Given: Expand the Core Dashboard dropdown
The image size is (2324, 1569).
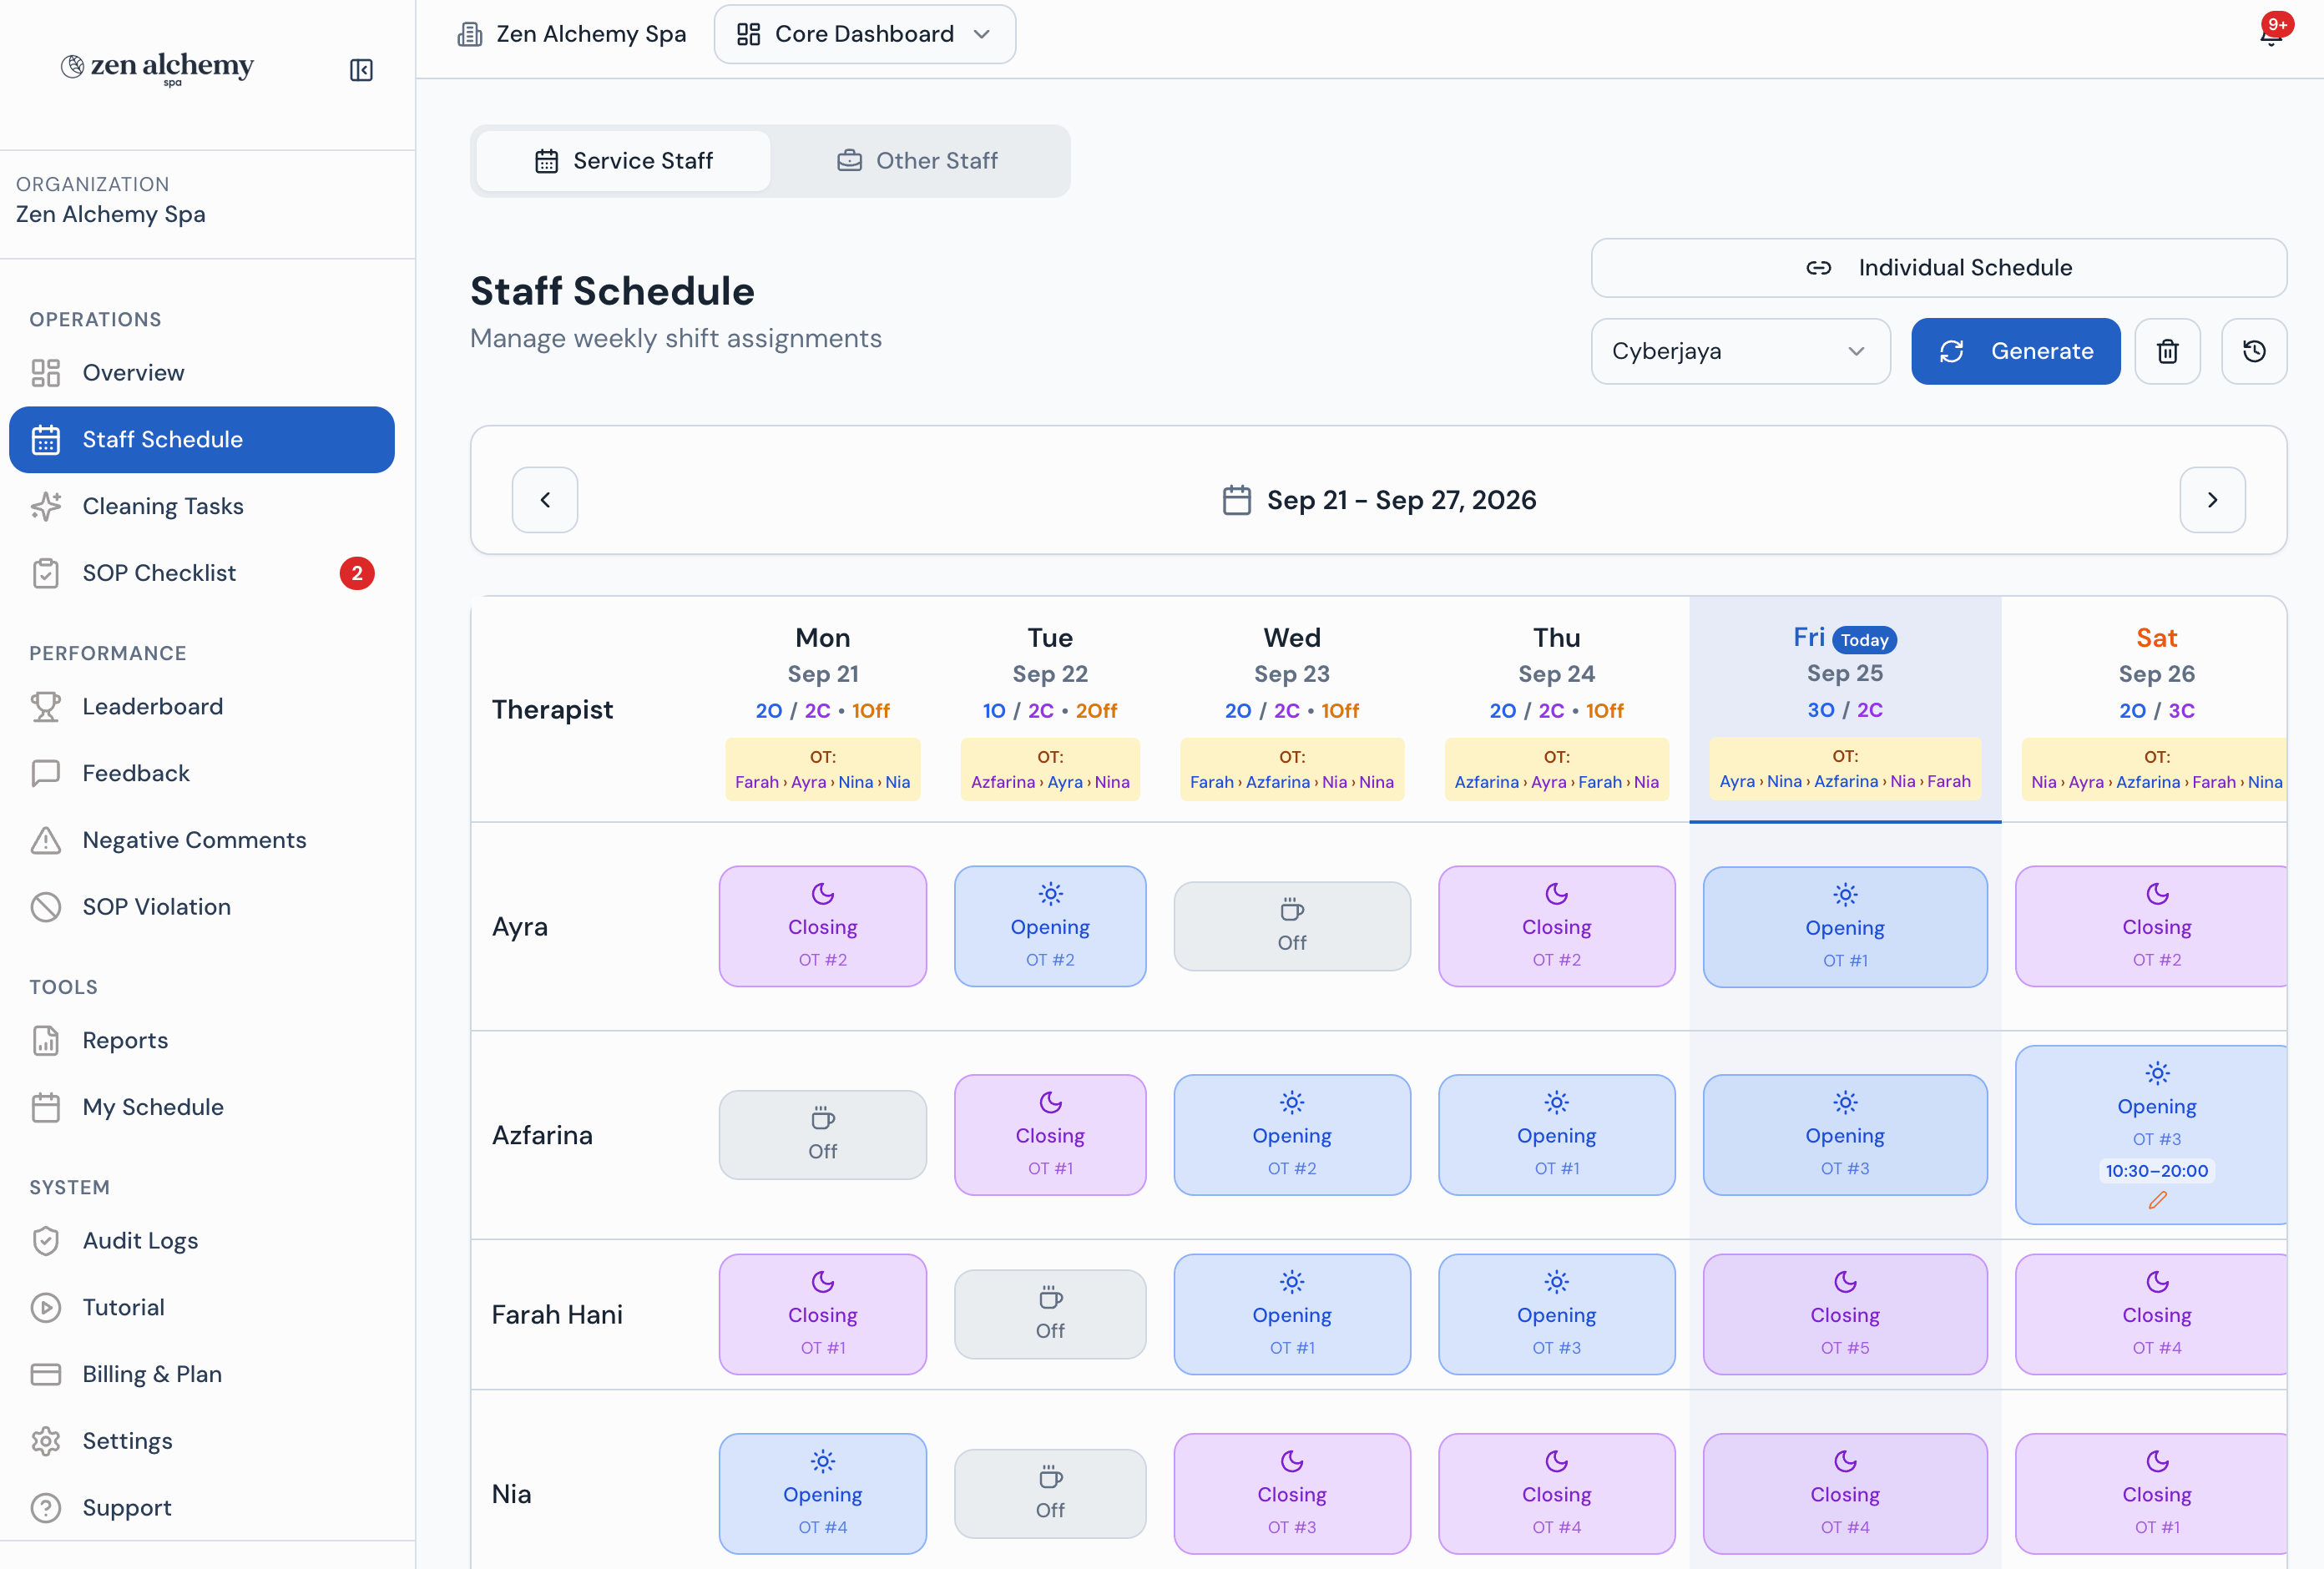Looking at the screenshot, I should pos(864,34).
